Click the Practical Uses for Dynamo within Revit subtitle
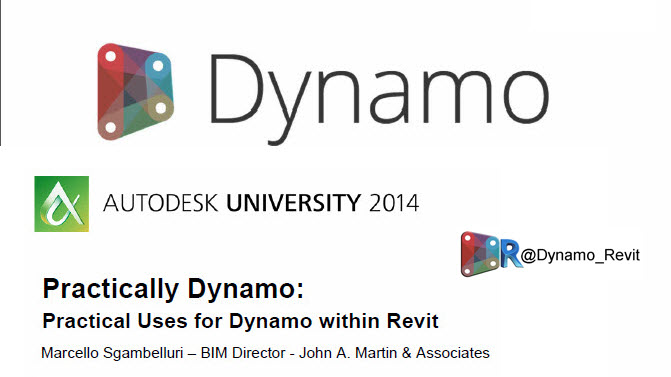 click(x=240, y=321)
